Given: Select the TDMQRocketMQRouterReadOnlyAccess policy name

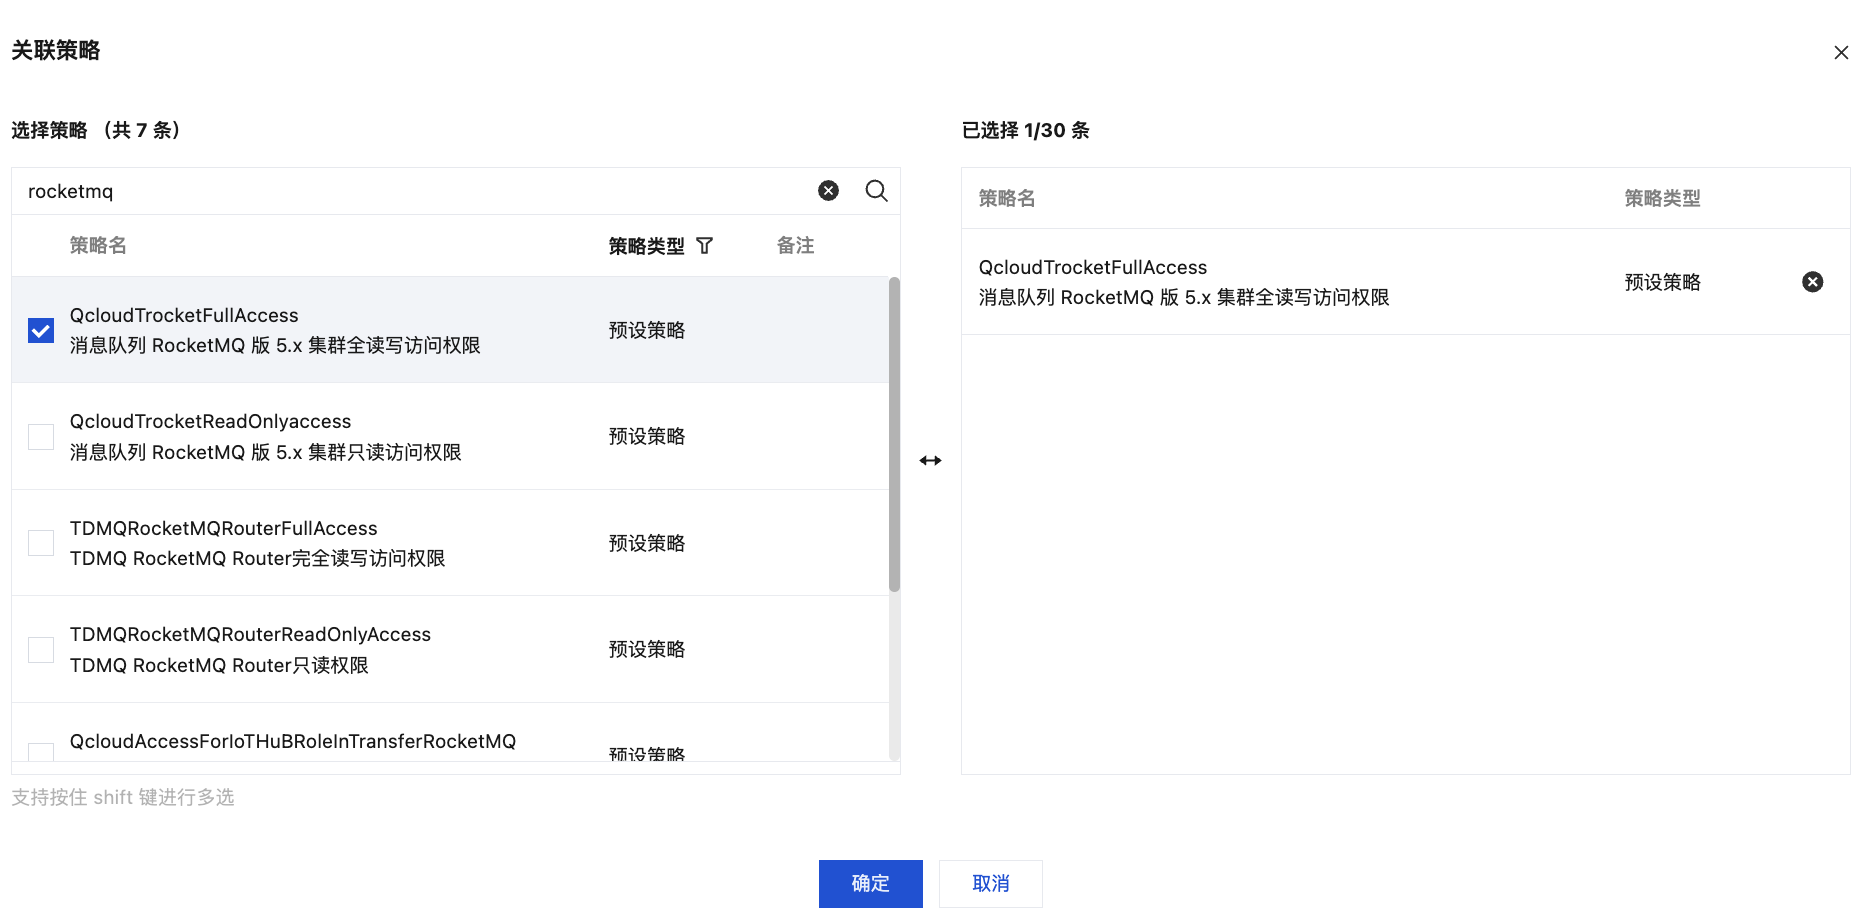Looking at the screenshot, I should [x=250, y=635].
